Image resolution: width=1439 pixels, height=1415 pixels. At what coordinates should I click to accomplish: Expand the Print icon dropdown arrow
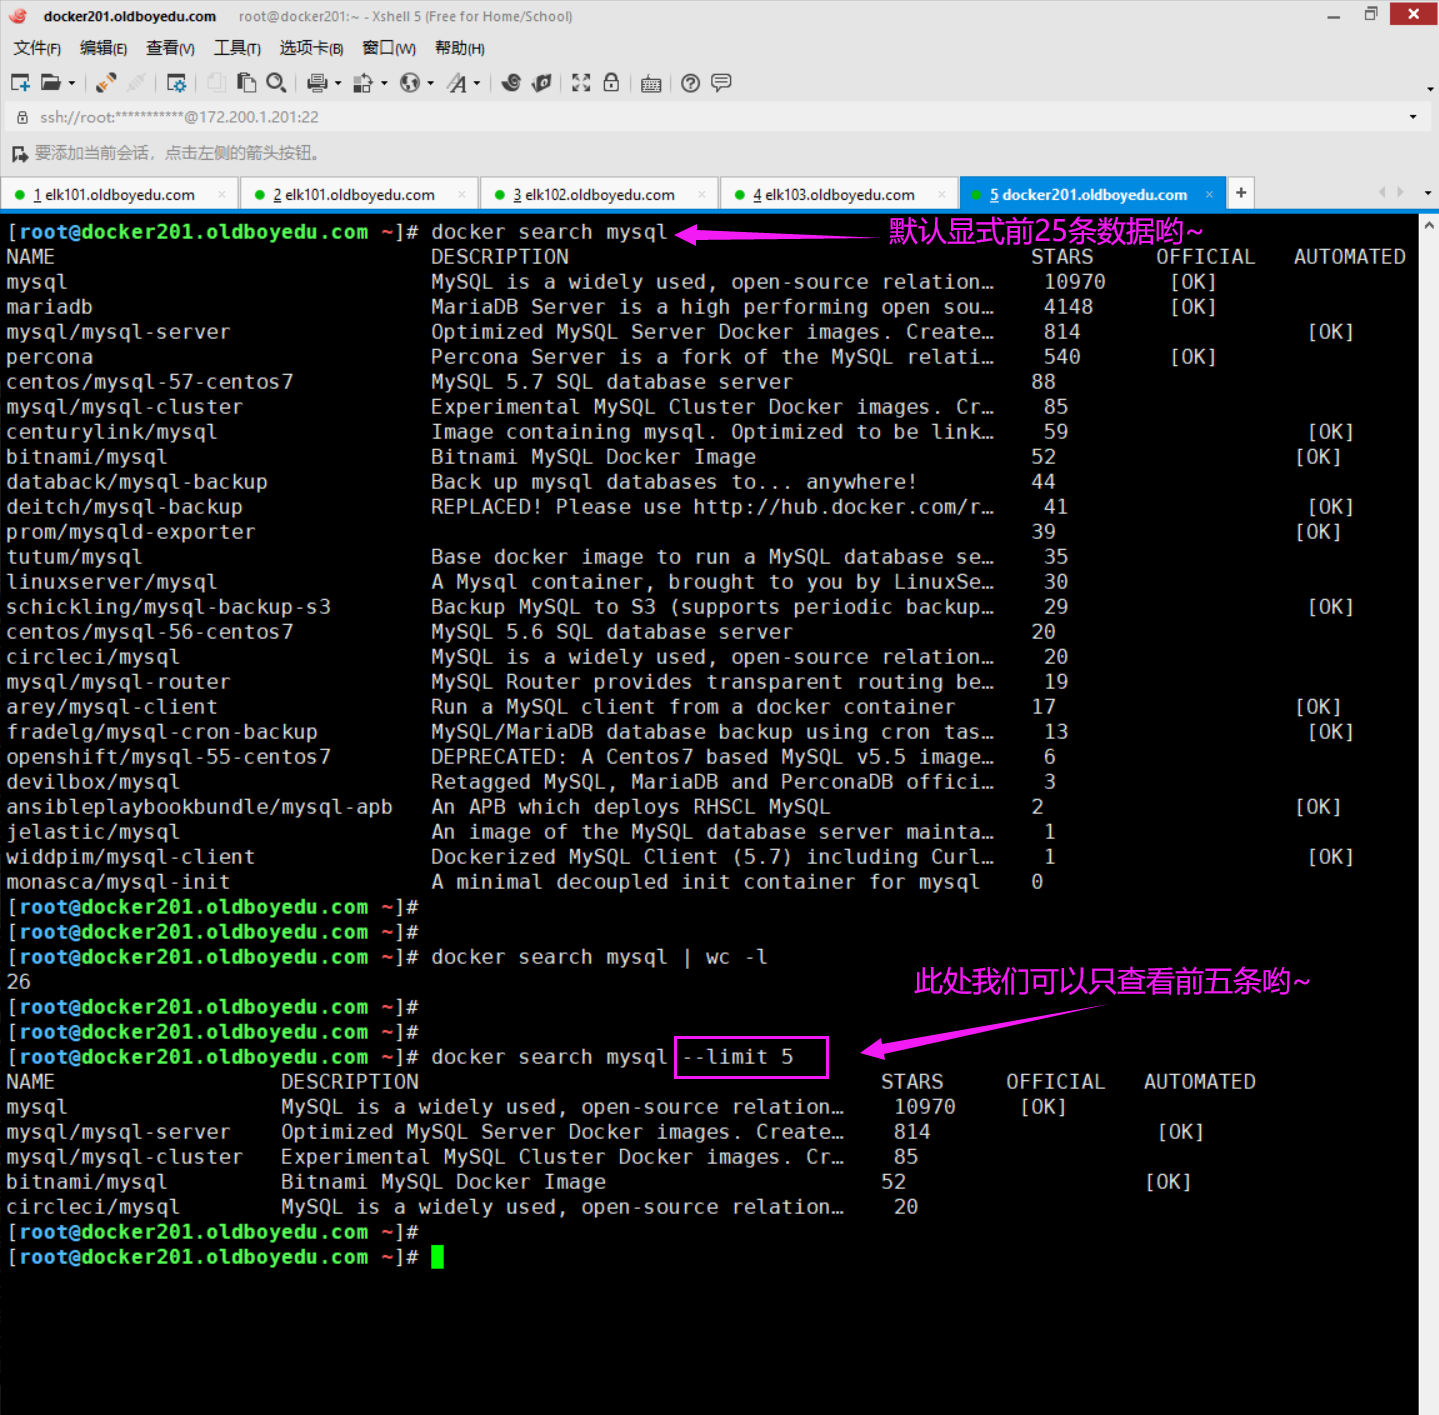click(x=338, y=84)
